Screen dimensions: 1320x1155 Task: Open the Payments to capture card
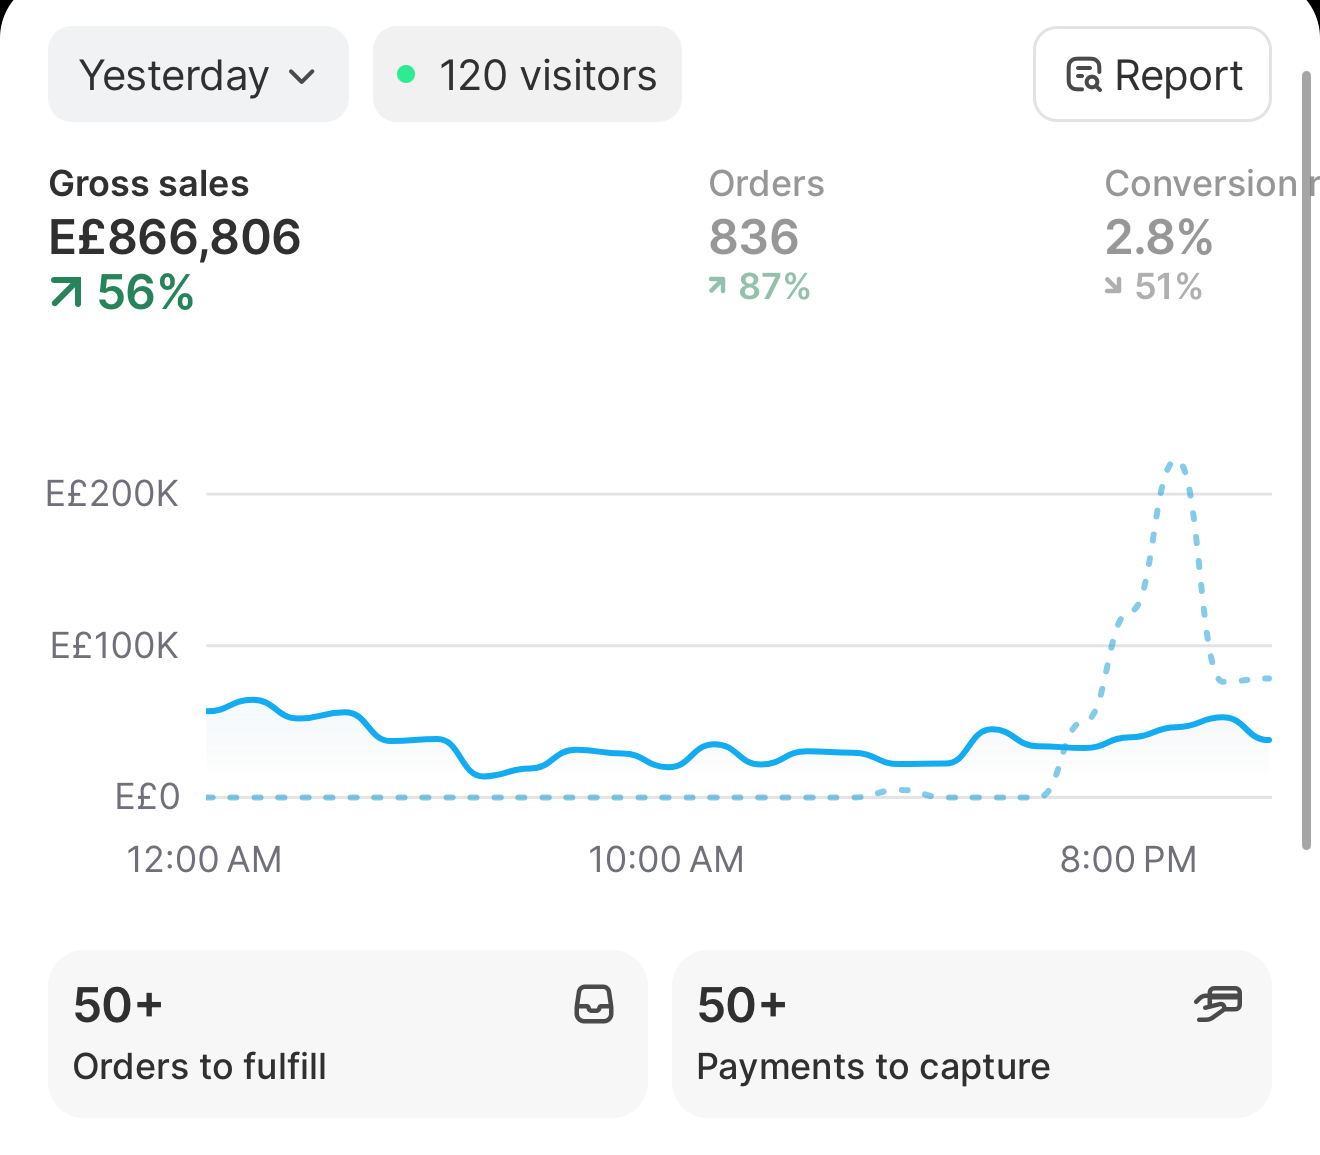click(972, 1034)
